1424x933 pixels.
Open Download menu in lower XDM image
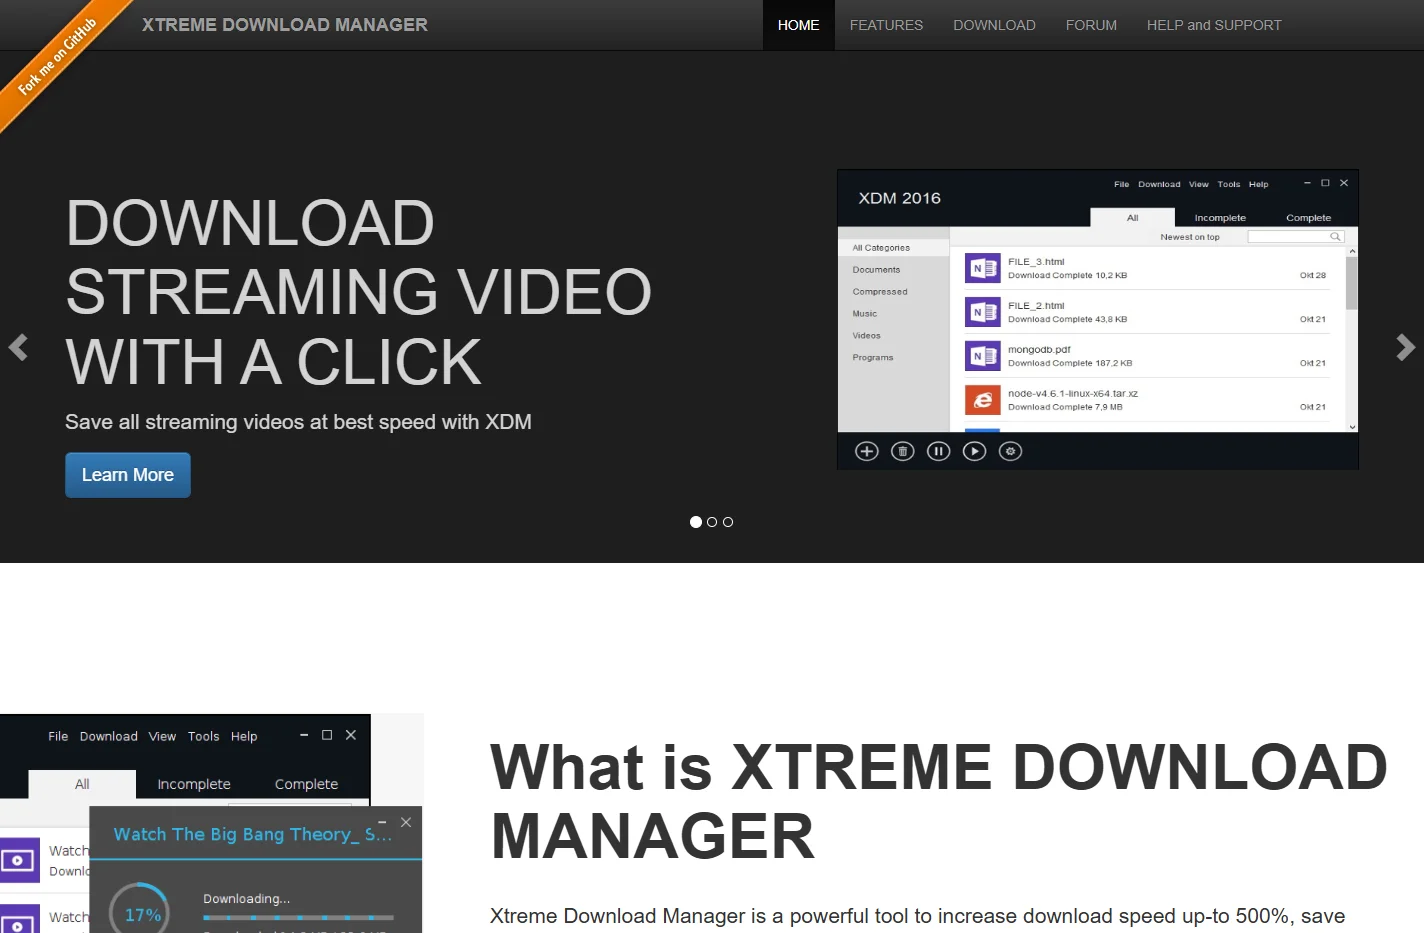pos(109,736)
